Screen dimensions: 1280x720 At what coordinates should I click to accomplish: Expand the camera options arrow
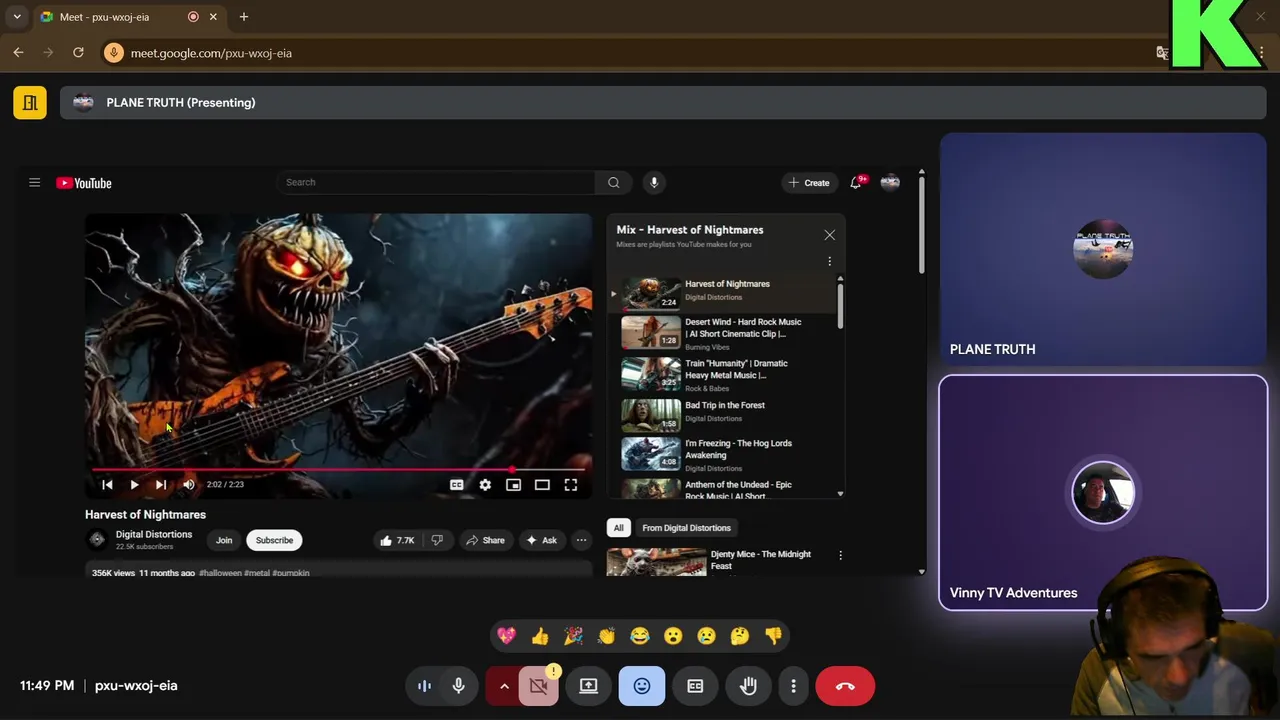504,686
